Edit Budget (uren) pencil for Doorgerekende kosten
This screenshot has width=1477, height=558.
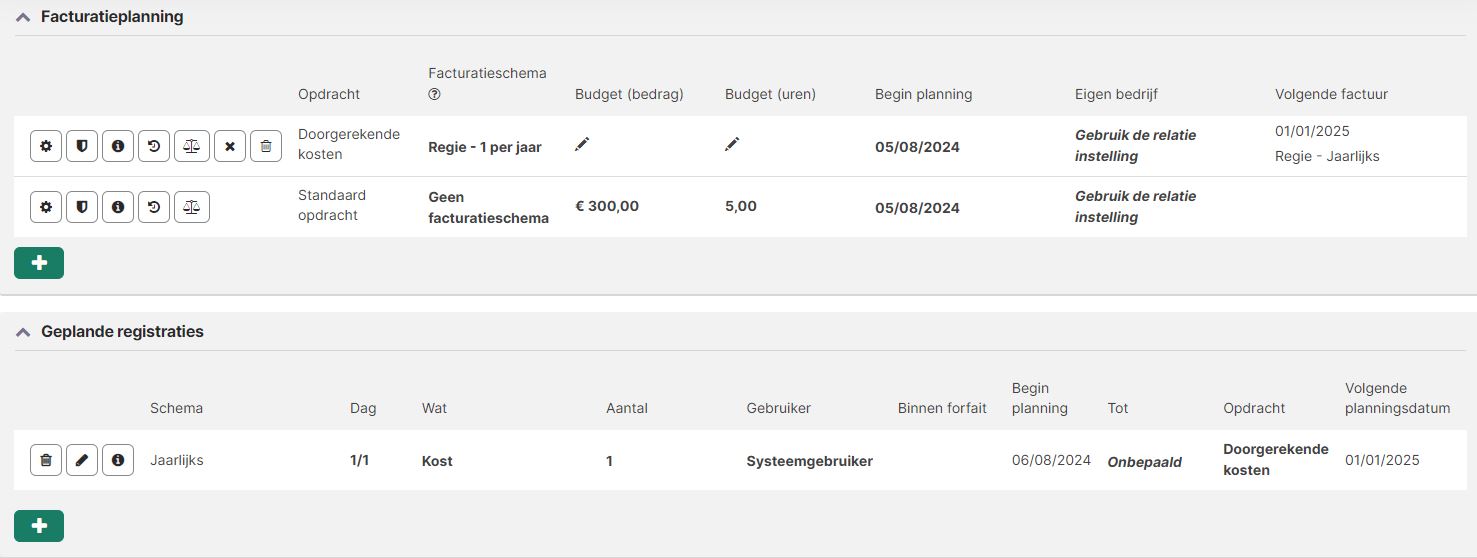732,145
